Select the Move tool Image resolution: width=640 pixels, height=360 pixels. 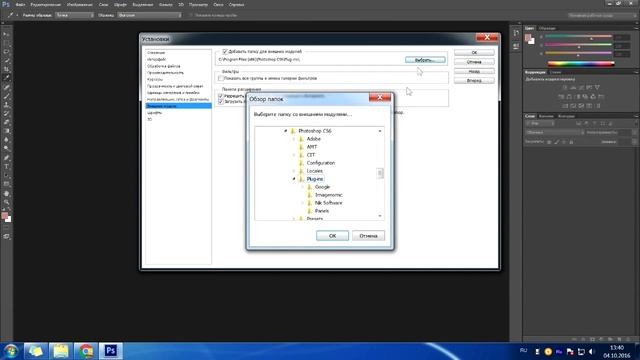(6, 35)
